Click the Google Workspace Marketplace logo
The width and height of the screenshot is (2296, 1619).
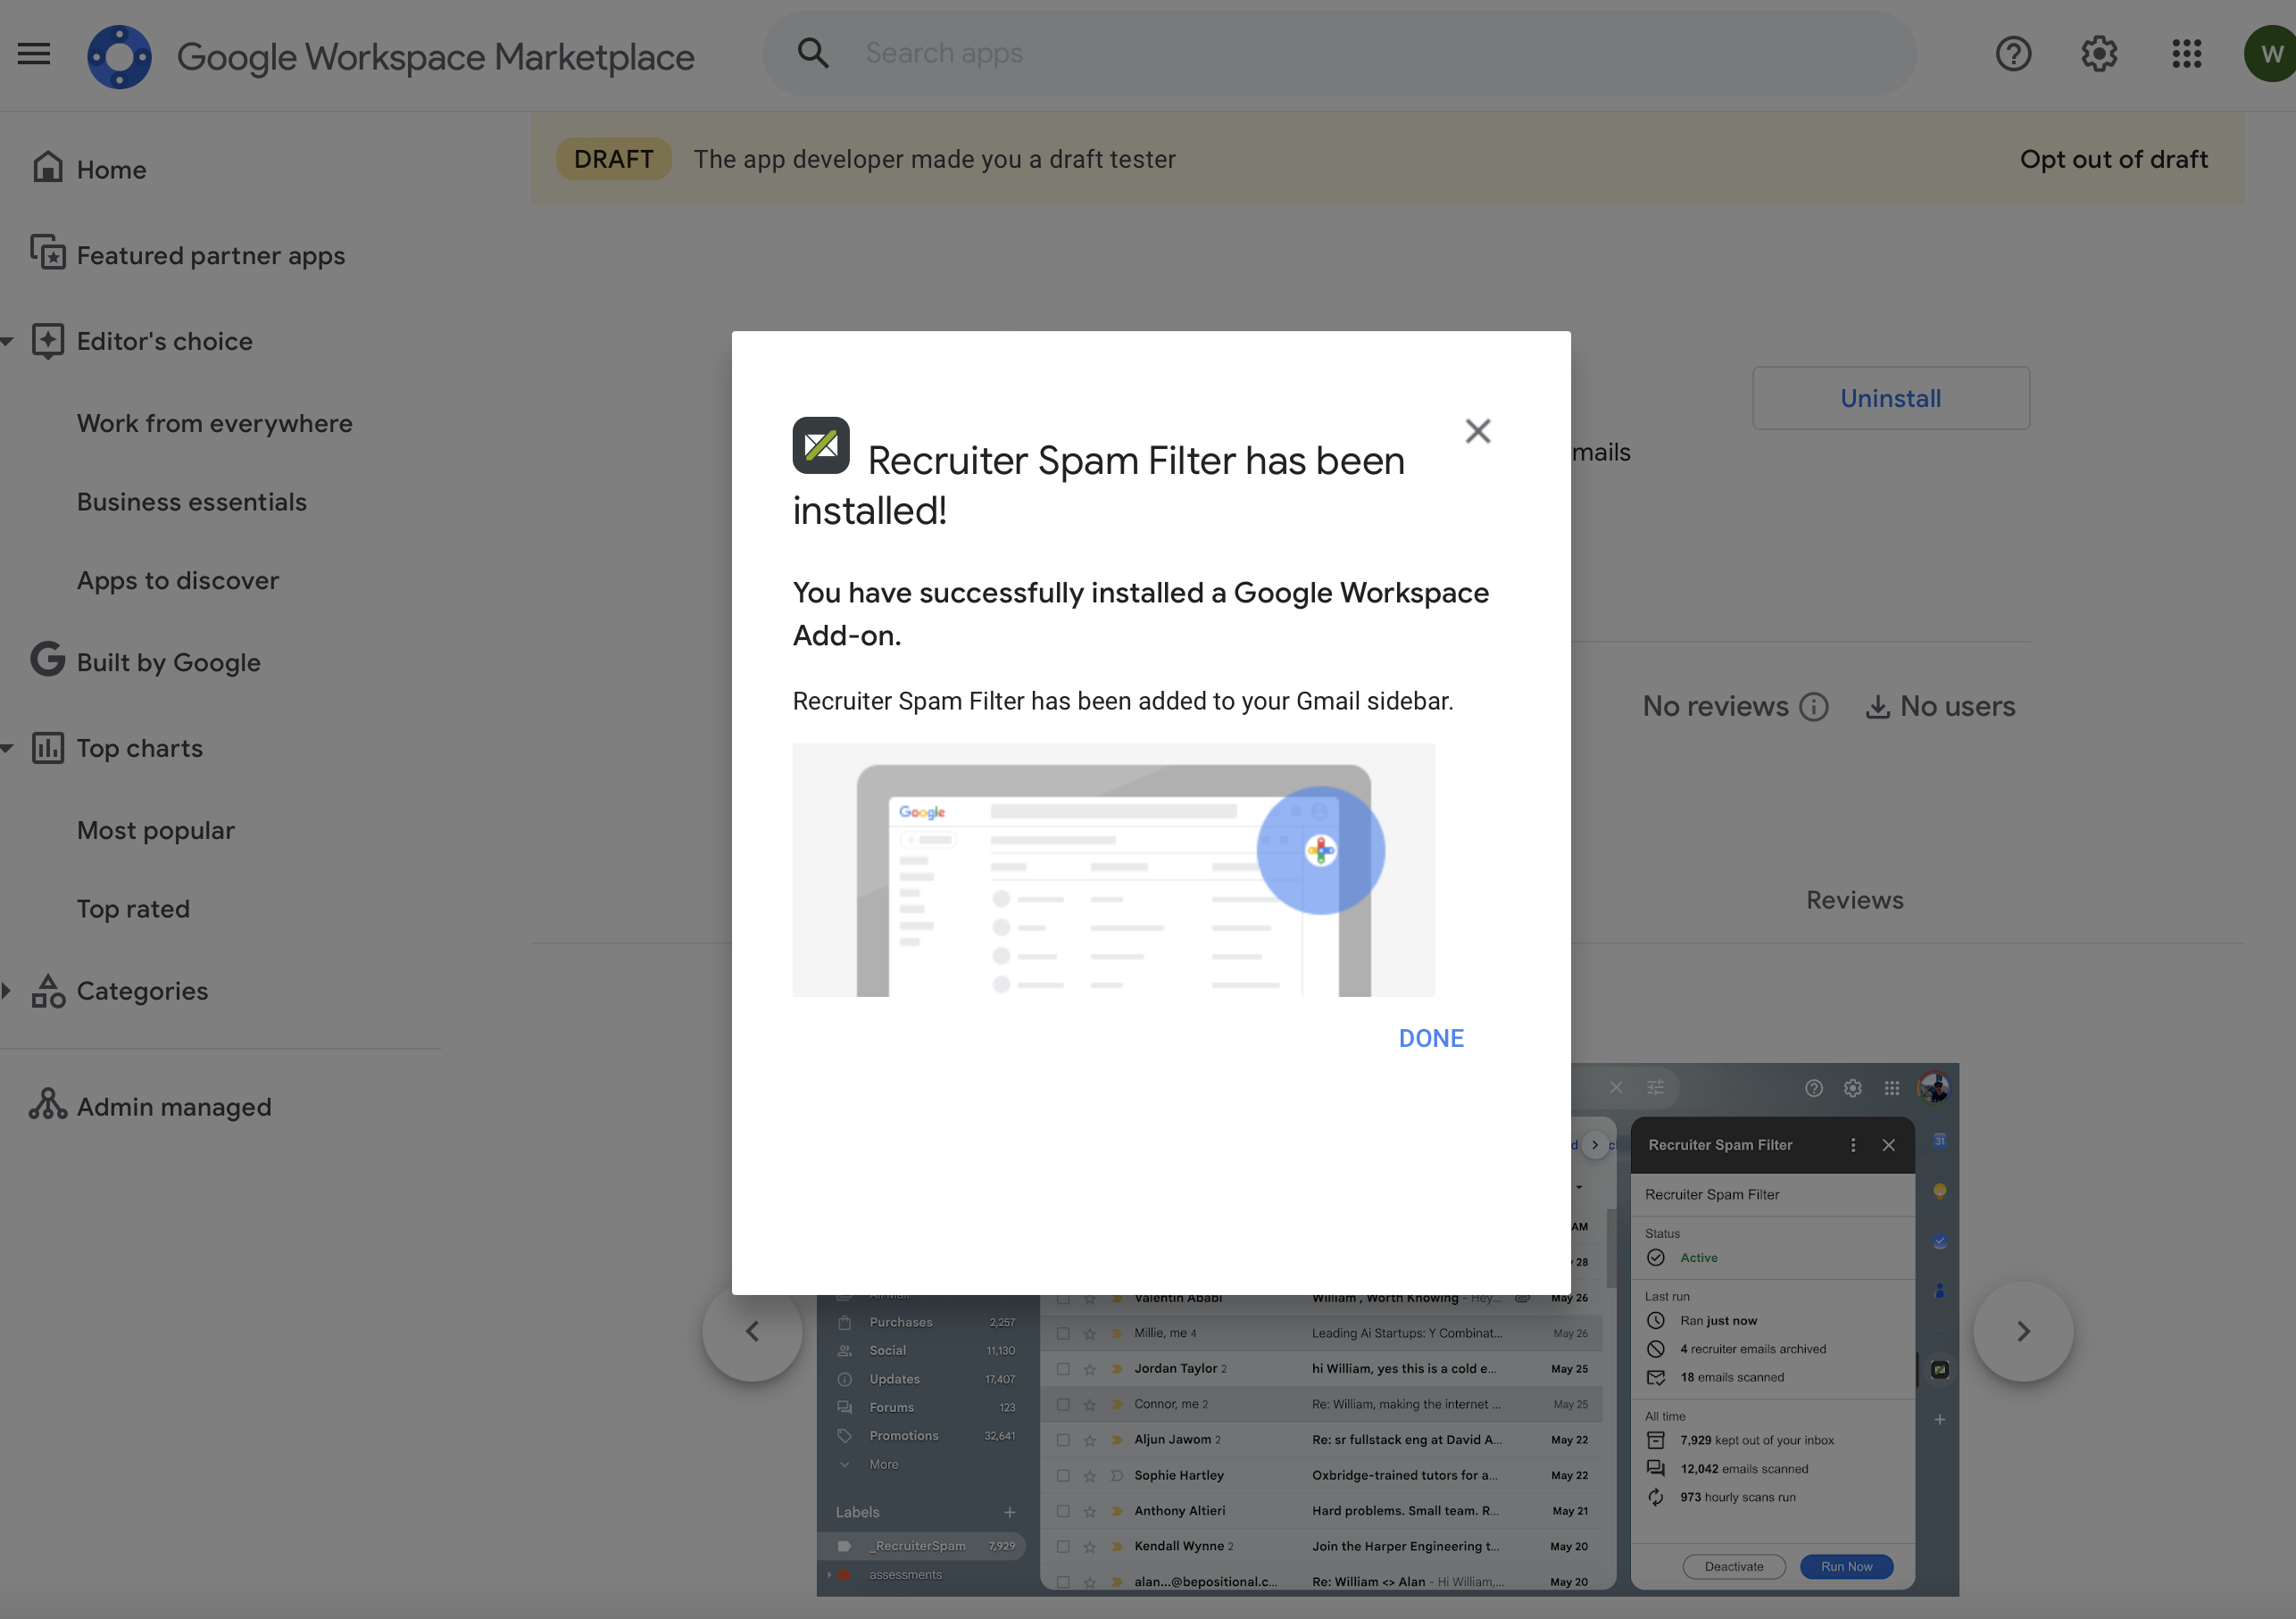tap(119, 56)
